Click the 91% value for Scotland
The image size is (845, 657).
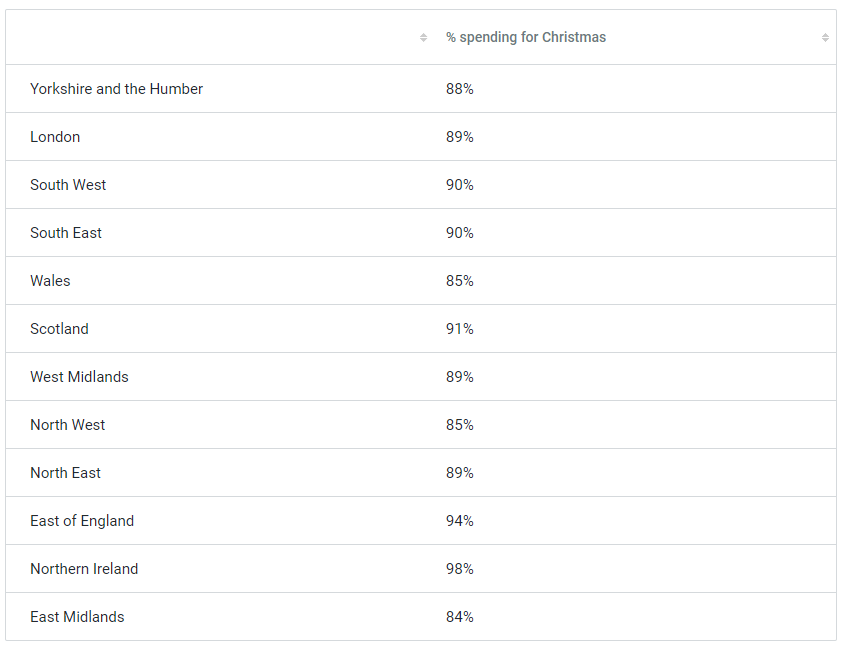pos(460,329)
